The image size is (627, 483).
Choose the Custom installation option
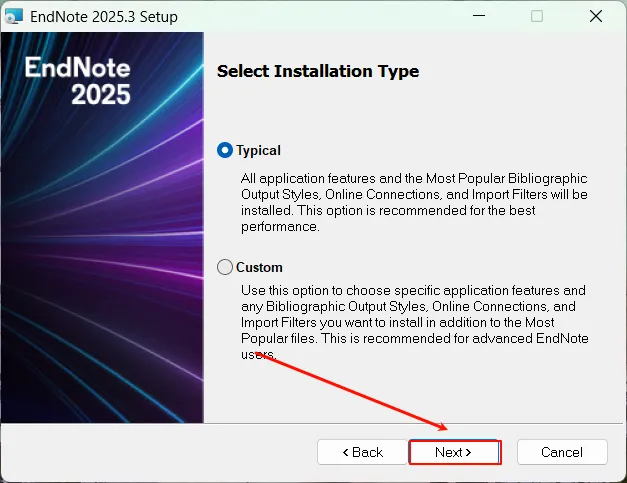click(225, 267)
